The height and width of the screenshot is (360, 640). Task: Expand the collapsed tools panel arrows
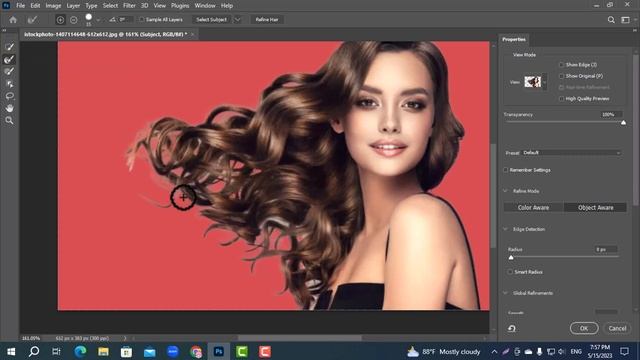4,30
